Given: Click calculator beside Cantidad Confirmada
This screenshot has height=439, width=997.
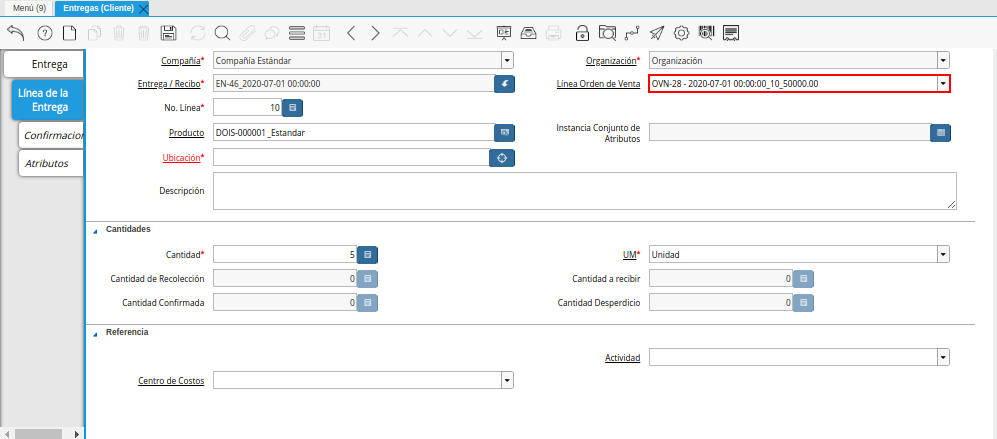Looking at the screenshot, I should (x=368, y=303).
